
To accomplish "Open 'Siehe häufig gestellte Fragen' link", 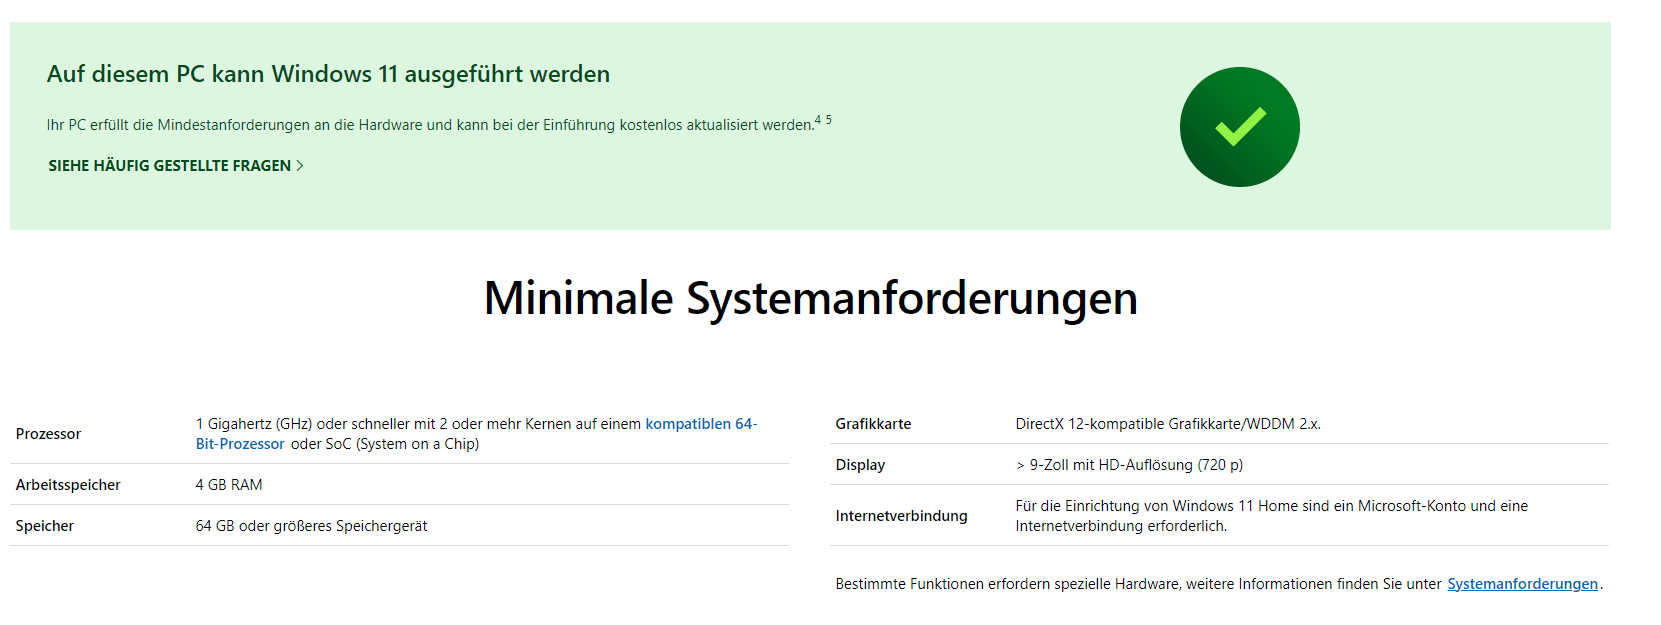I will click(176, 166).
